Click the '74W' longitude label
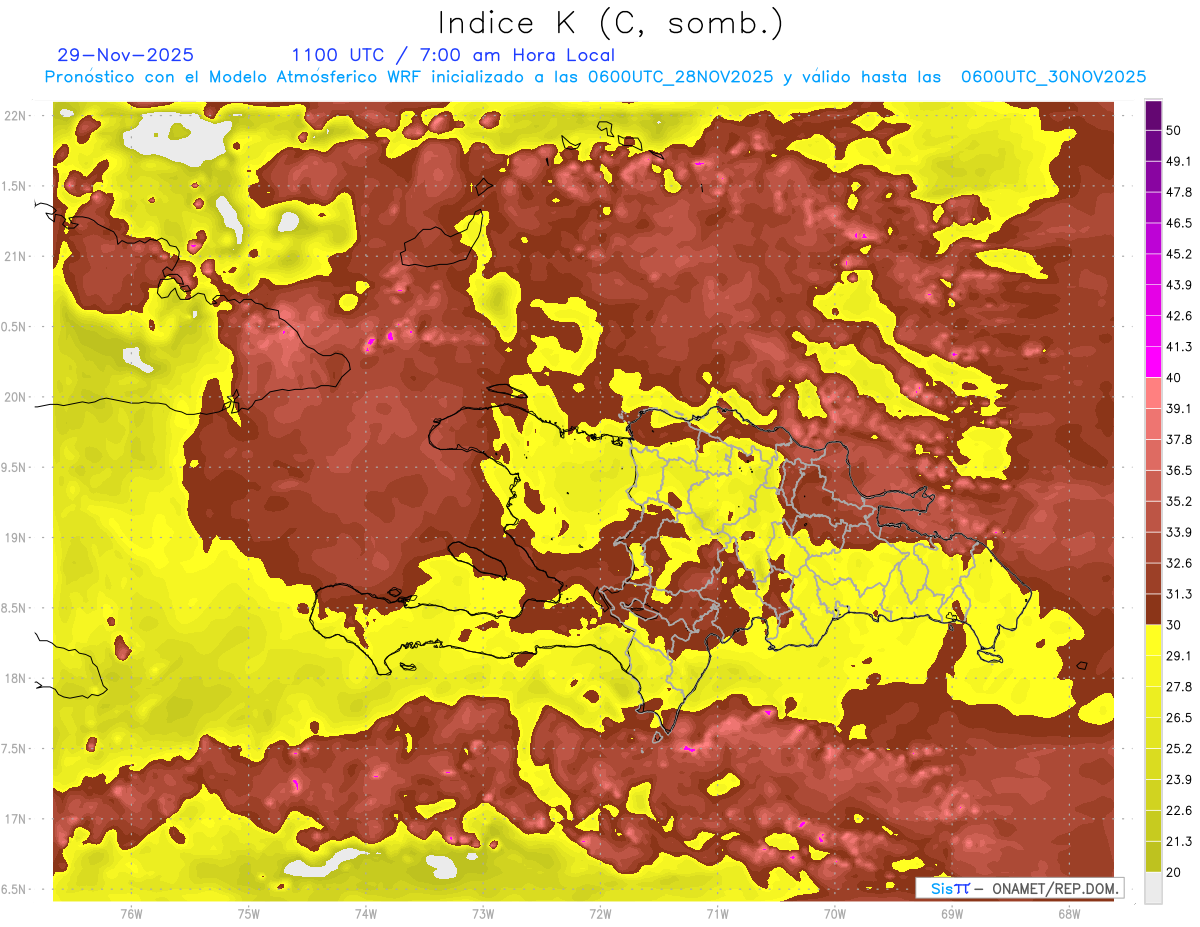Viewport: 1200px width, 927px height. tap(366, 913)
